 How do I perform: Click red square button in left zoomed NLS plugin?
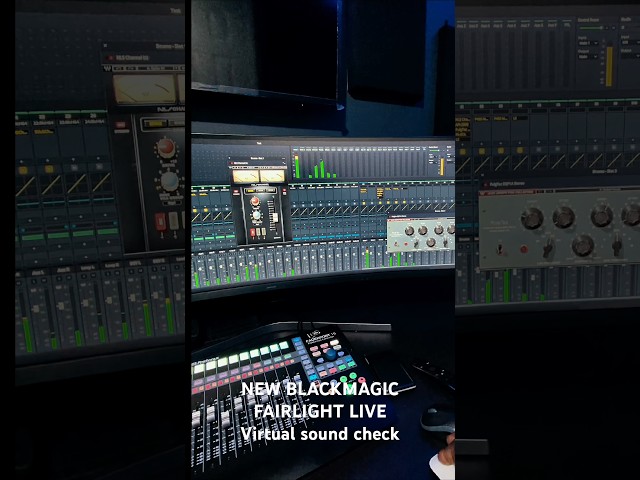click(160, 222)
